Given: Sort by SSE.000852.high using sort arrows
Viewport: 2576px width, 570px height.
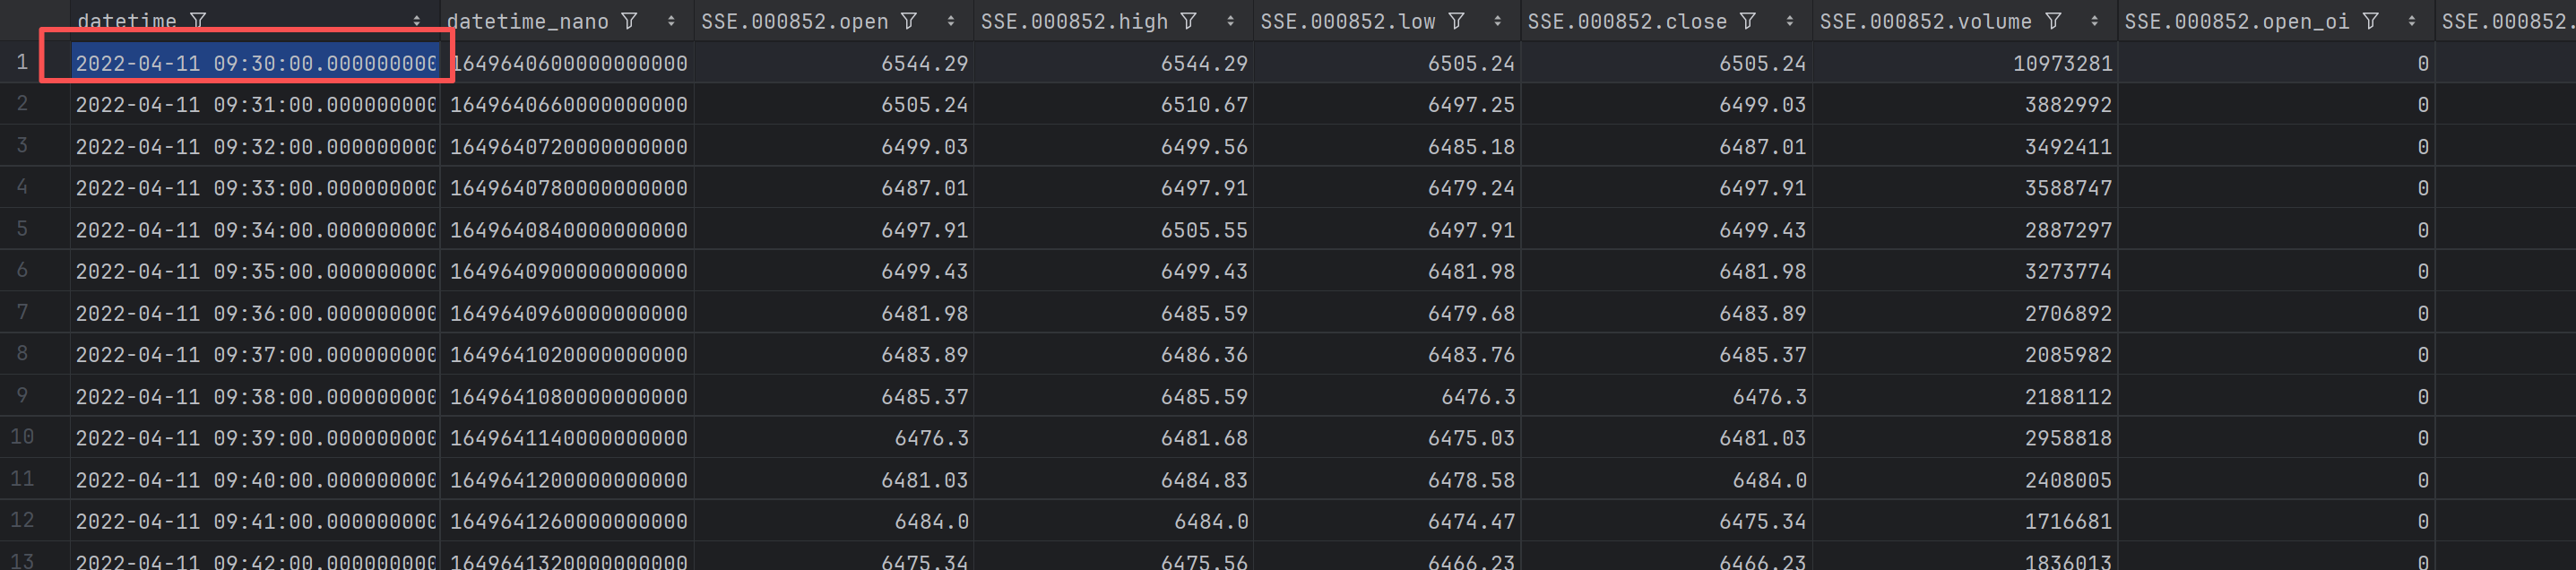Looking at the screenshot, I should click(1230, 21).
